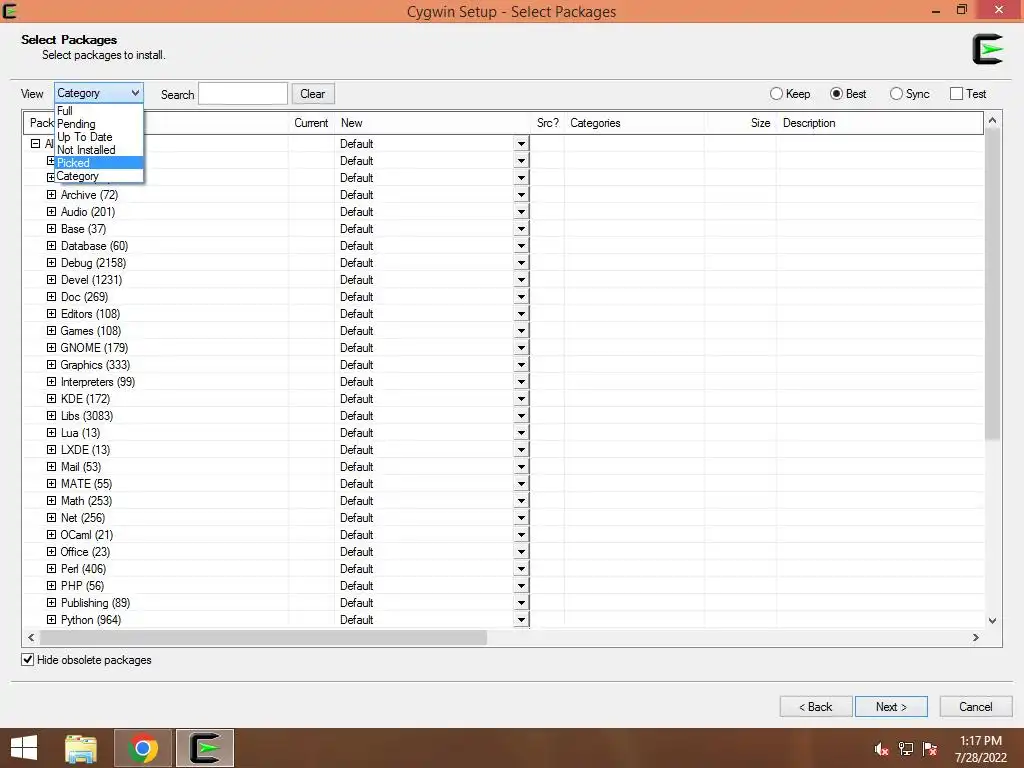This screenshot has height=768, width=1024.
Task: Click the Cygwin Setup taskbar icon
Action: point(205,748)
